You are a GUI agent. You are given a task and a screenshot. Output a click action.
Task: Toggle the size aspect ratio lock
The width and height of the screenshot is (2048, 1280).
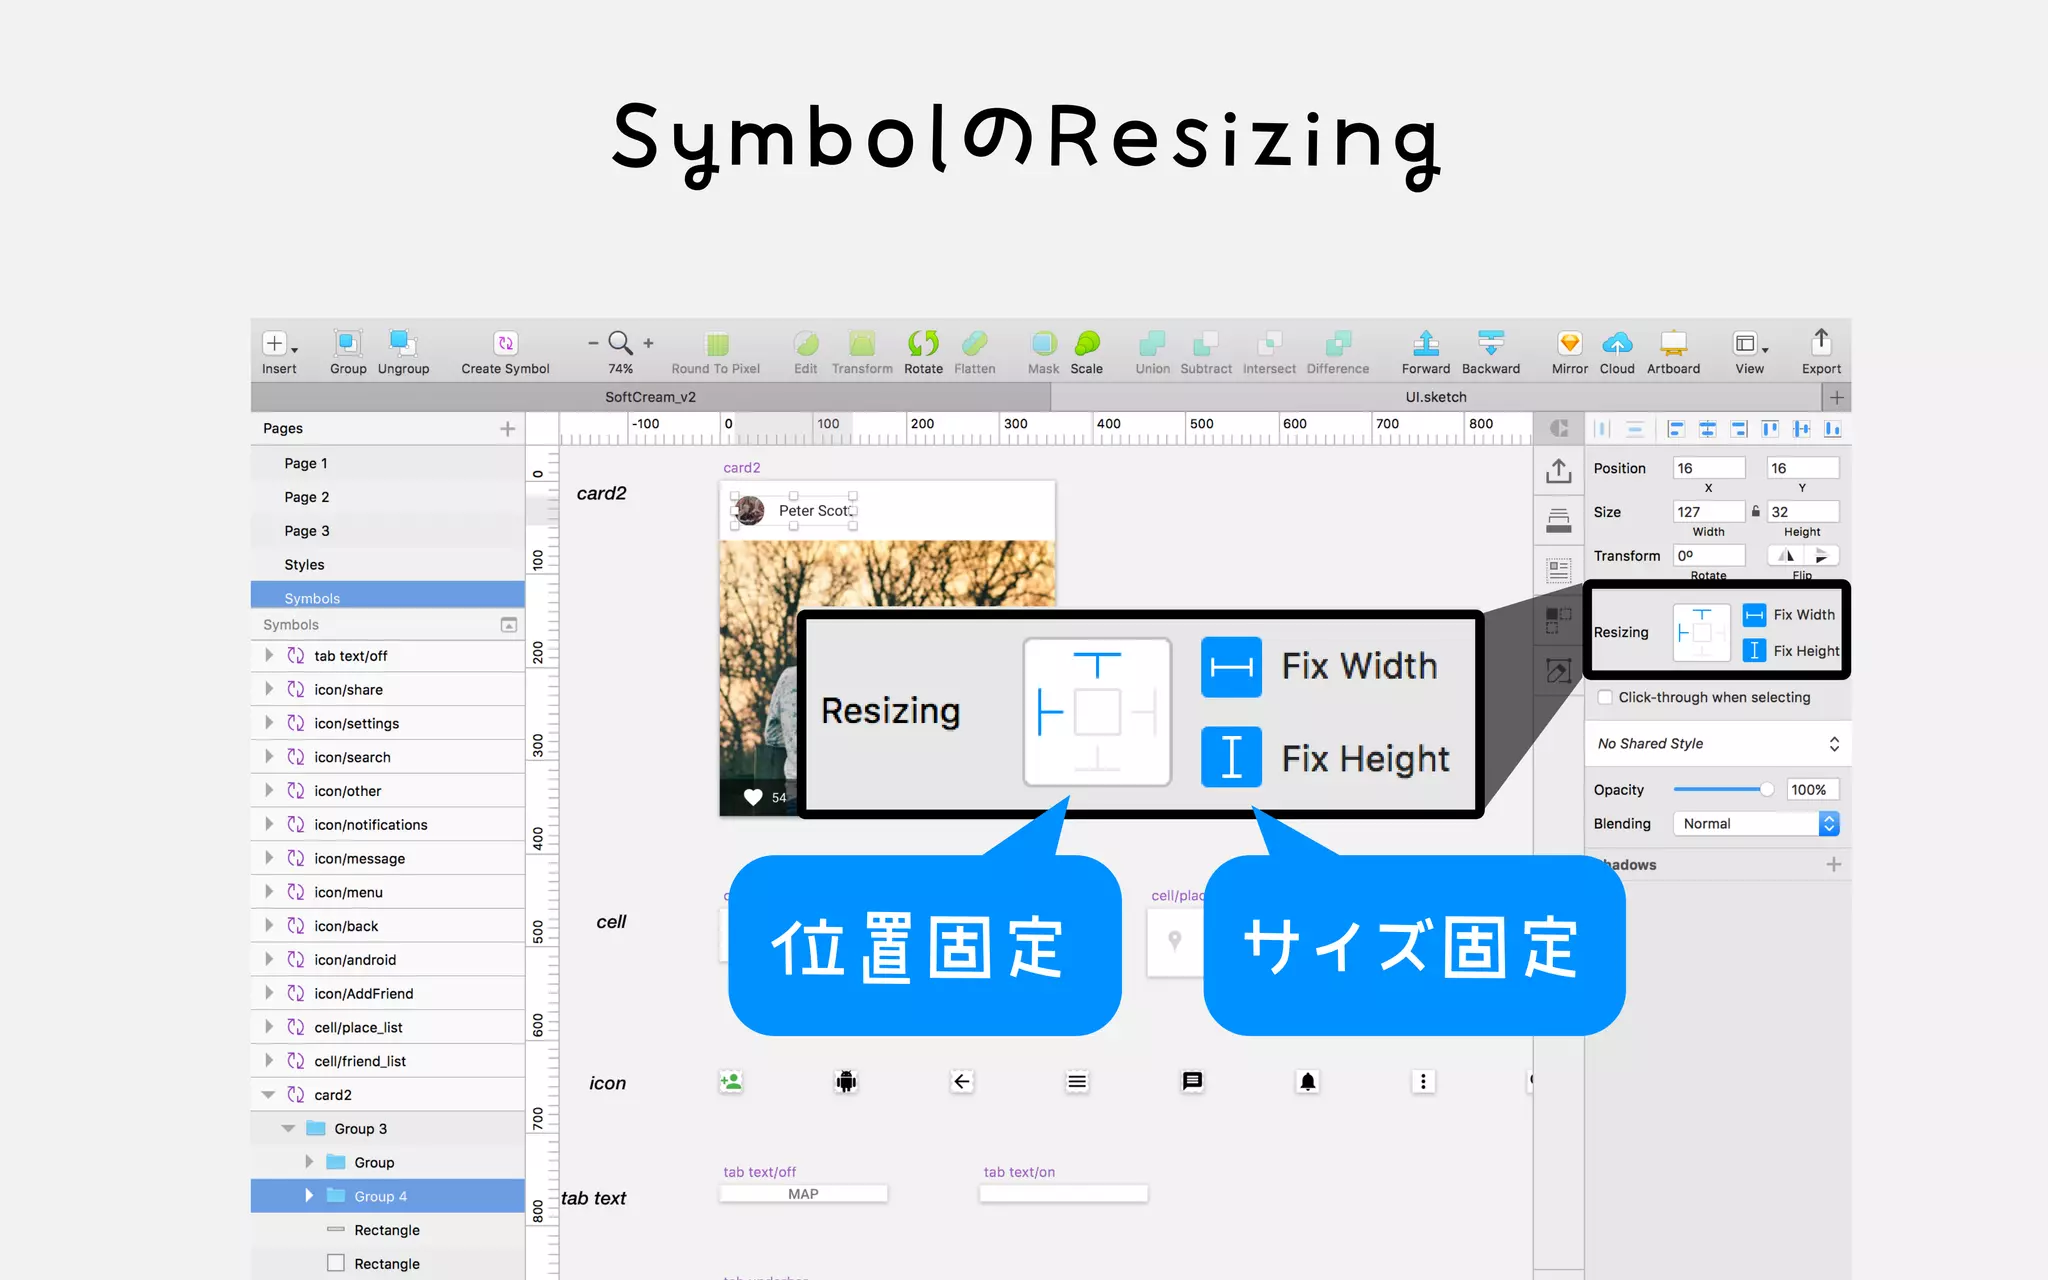[1755, 511]
